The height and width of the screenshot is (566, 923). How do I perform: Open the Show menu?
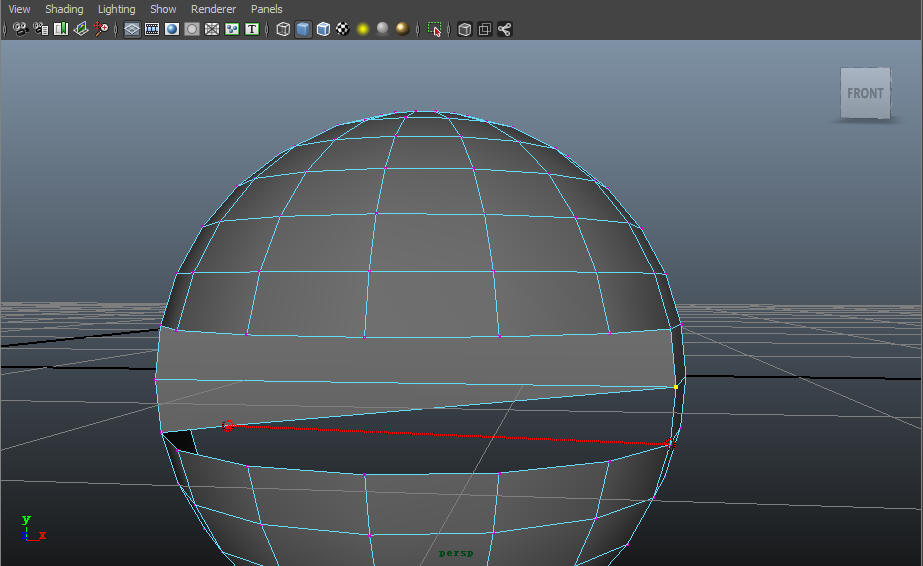pyautogui.click(x=163, y=9)
